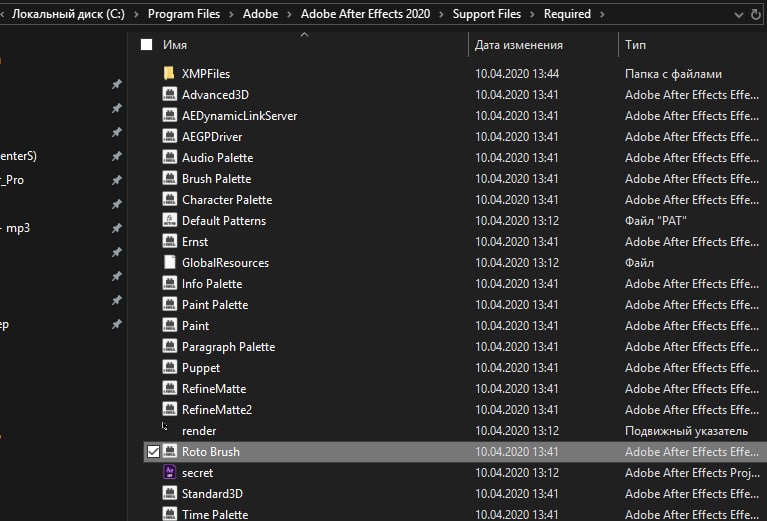This screenshot has height=521, width=767.
Task: Click the pin icon beside _Pro entry
Action: click(x=116, y=180)
